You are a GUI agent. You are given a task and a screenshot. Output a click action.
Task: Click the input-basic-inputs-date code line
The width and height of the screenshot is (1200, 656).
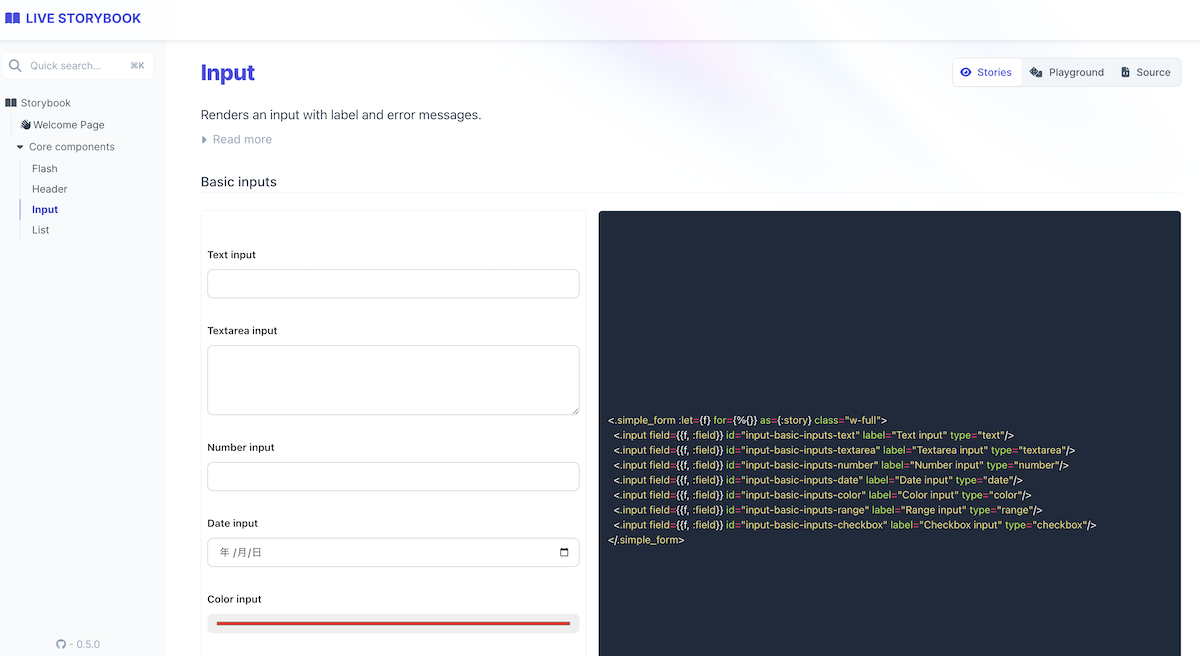818,480
